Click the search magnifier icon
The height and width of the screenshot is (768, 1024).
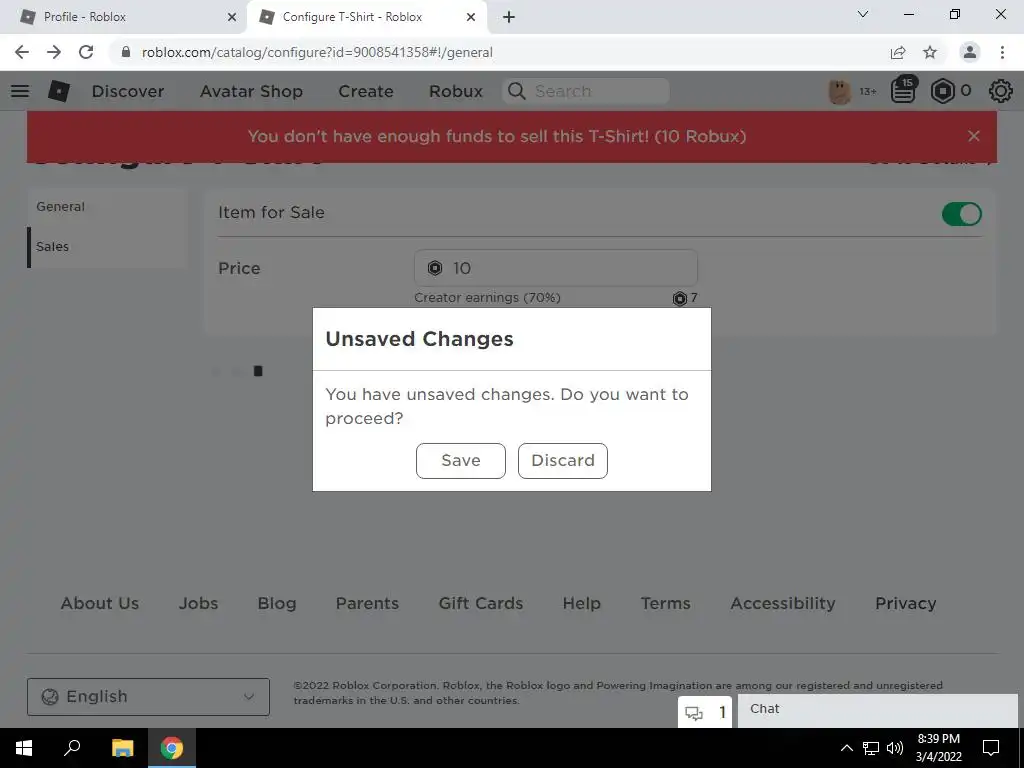pyautogui.click(x=517, y=91)
